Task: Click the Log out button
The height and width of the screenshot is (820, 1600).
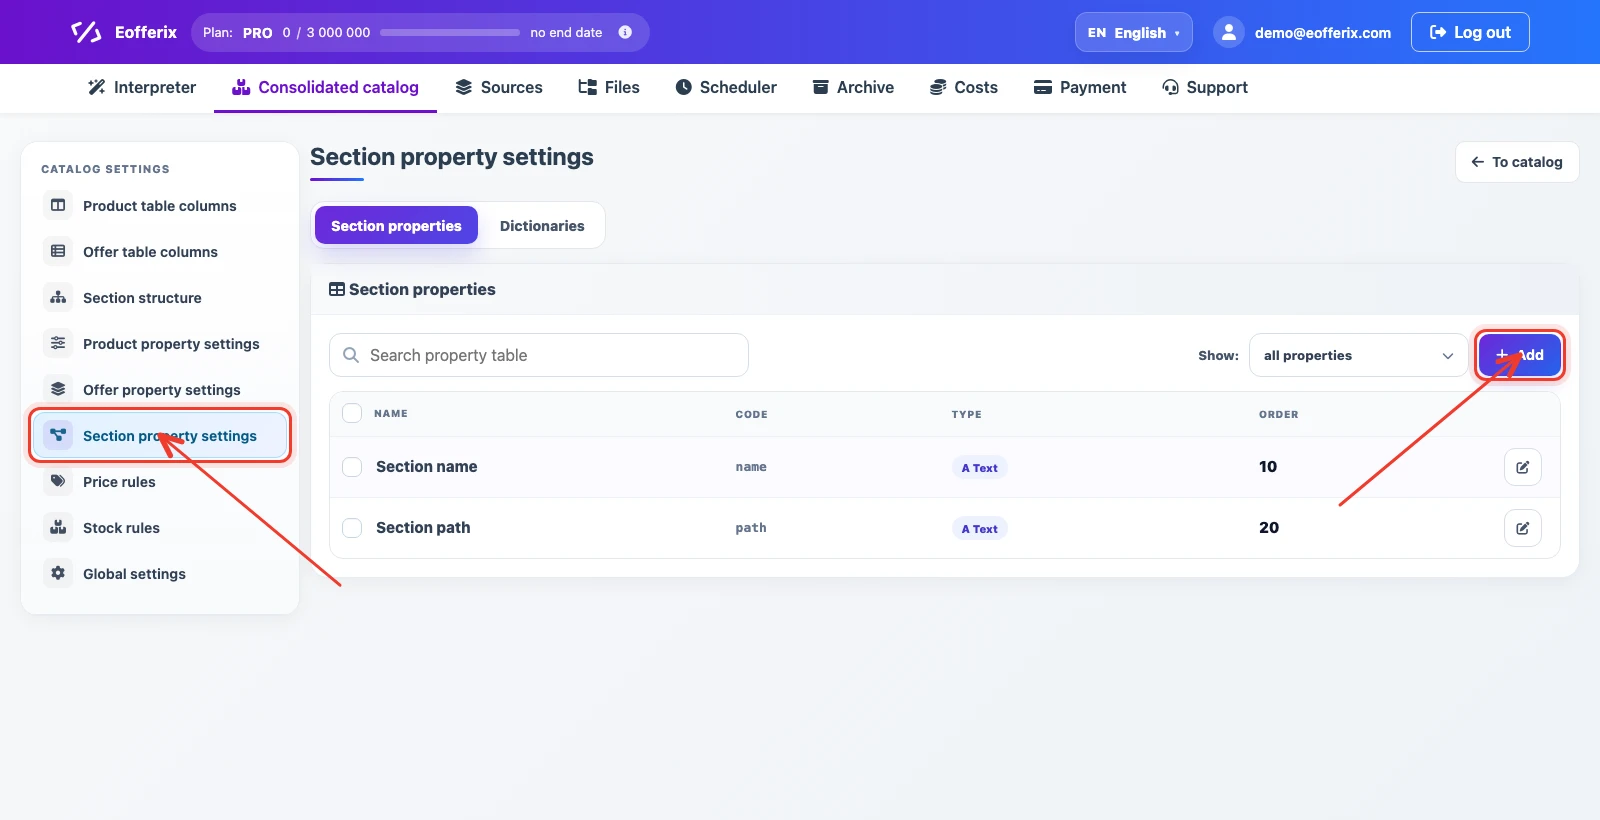Action: pyautogui.click(x=1470, y=32)
